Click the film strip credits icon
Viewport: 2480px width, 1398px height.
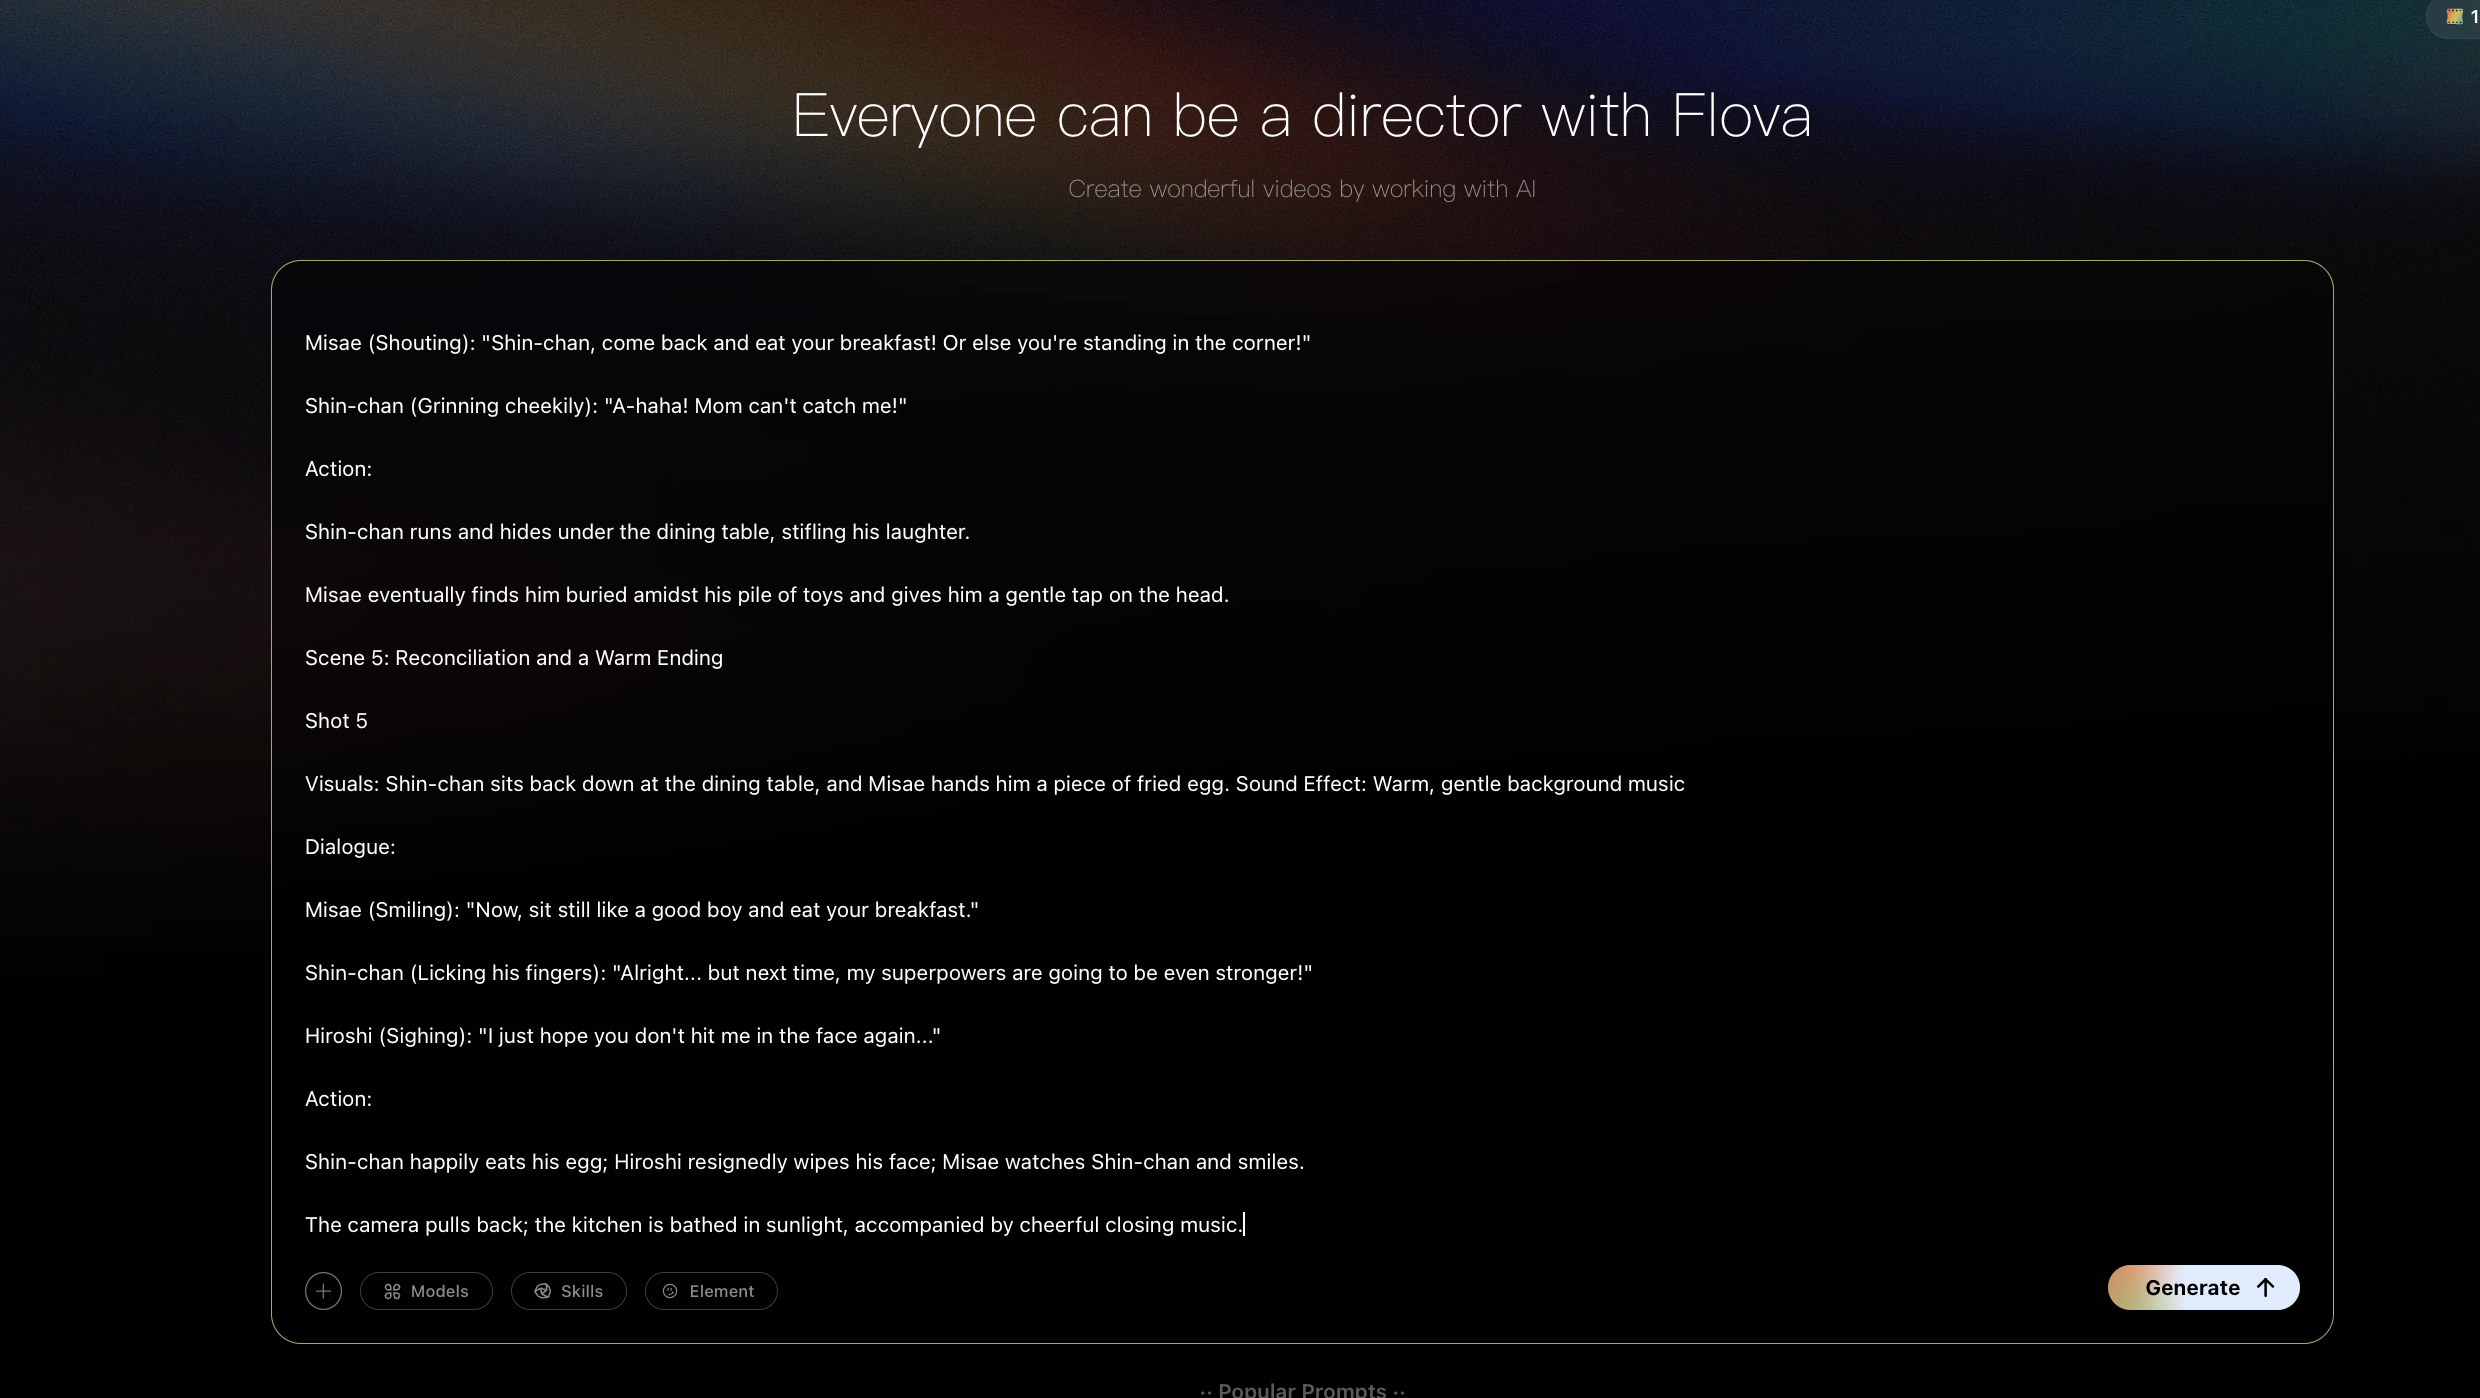point(2455,16)
